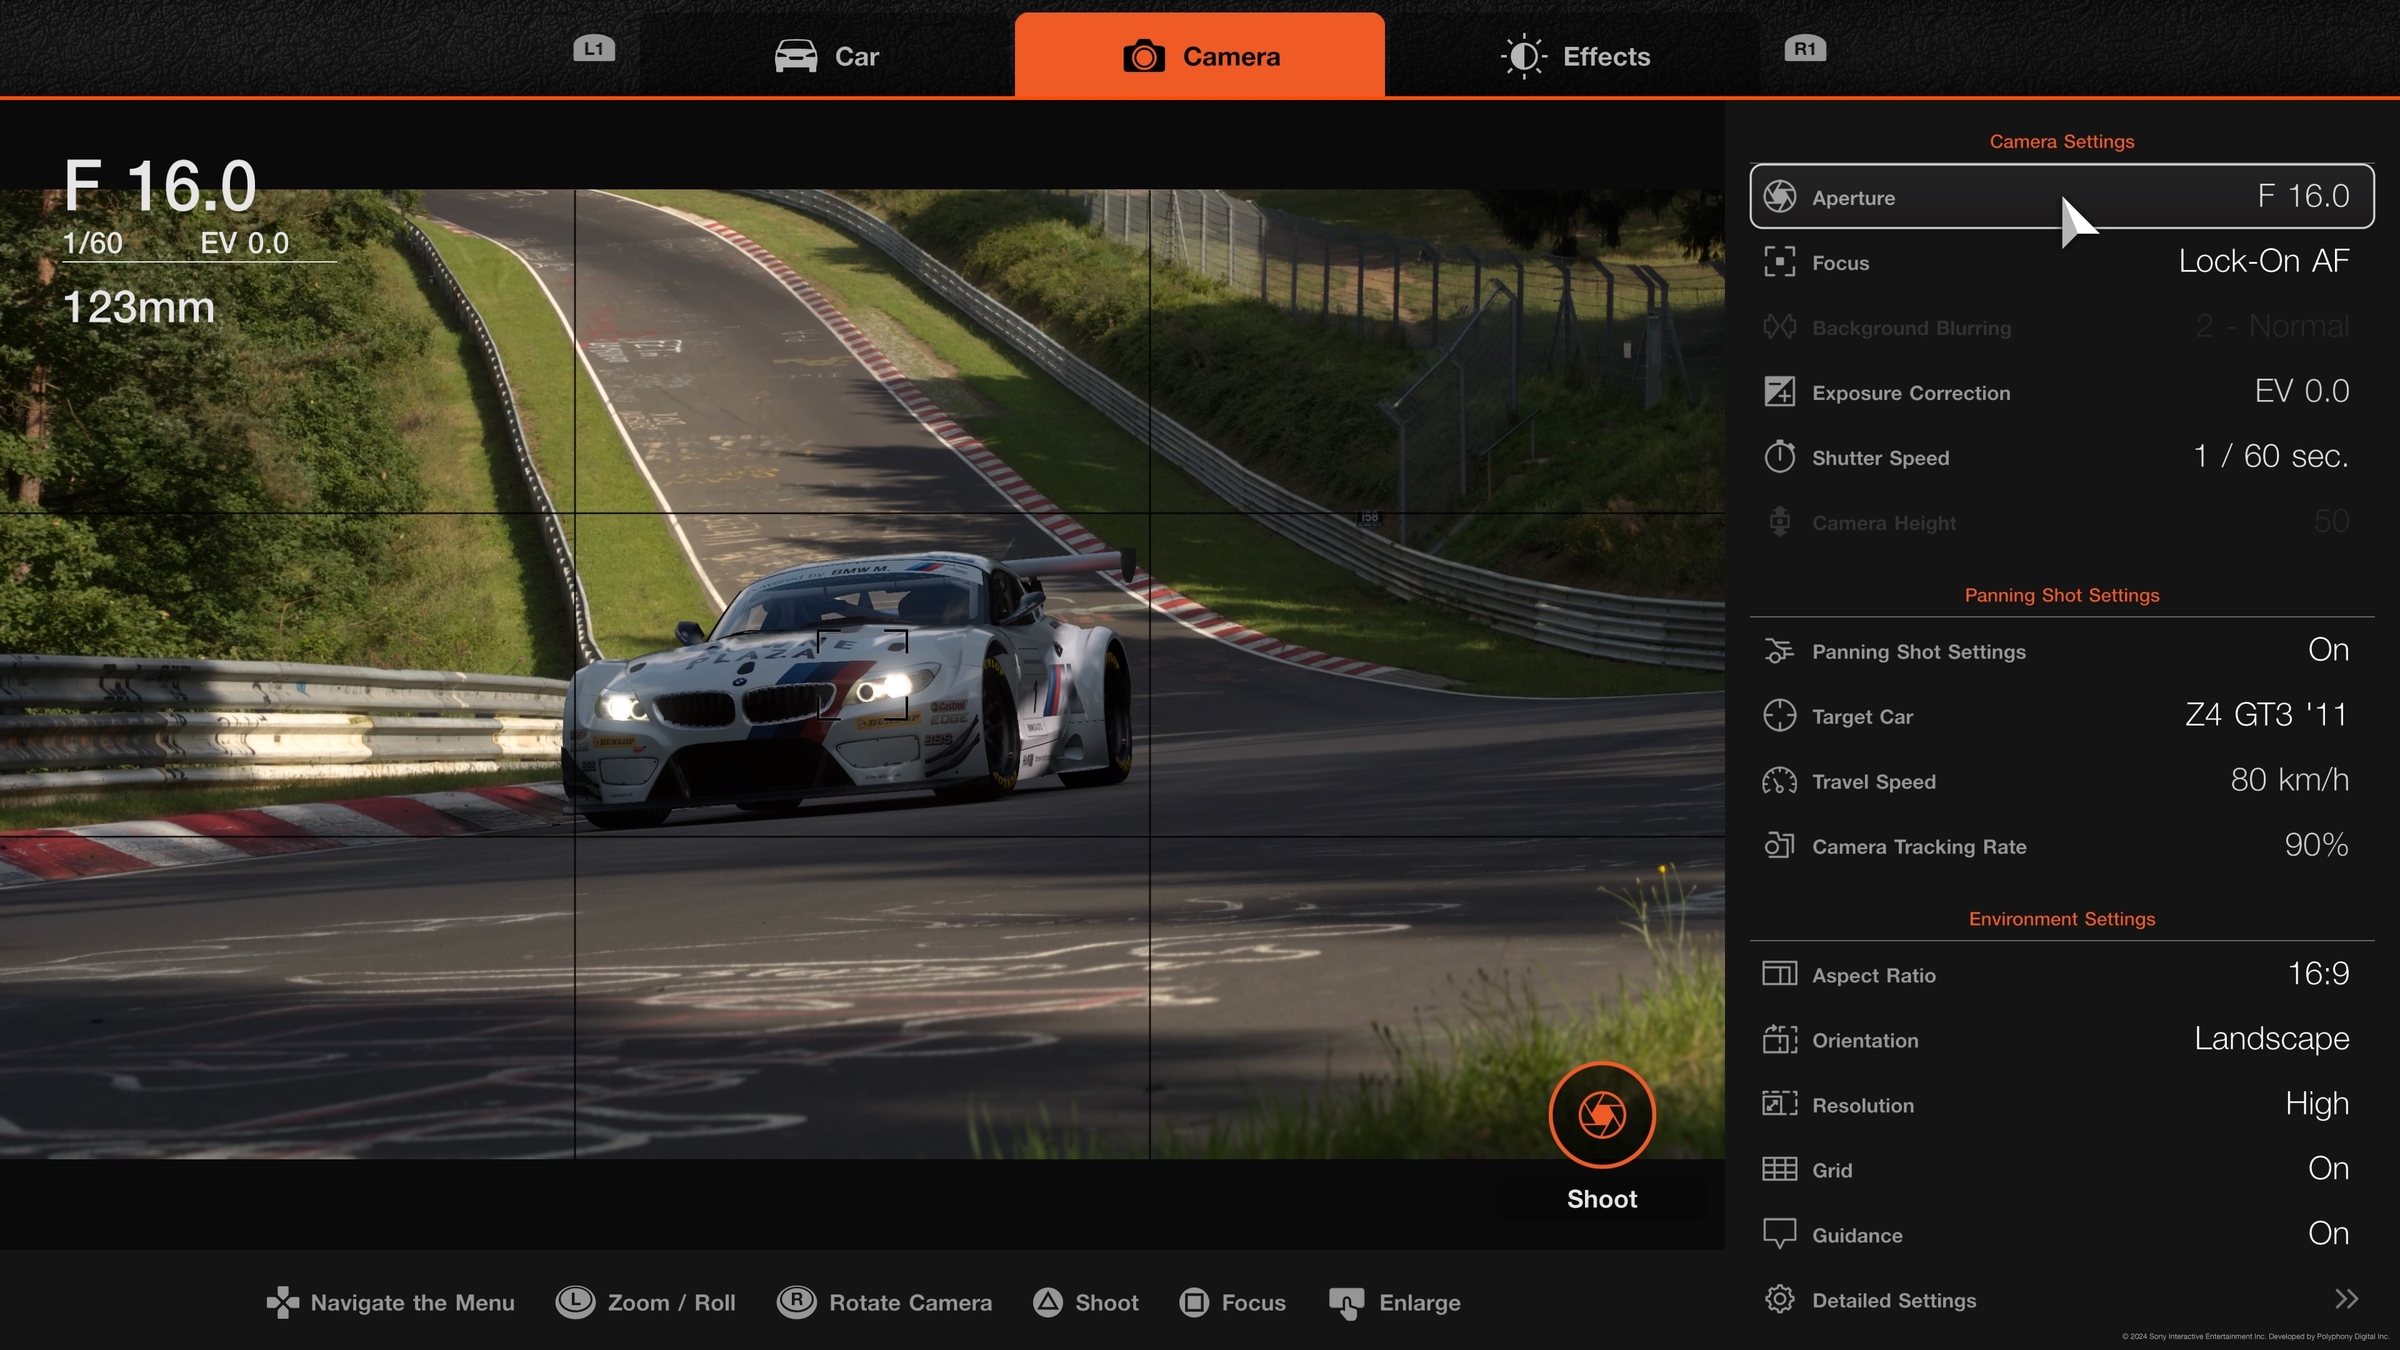Adjust Exposure Correction EV 0.0 value
Image resolution: width=2400 pixels, height=1350 pixels.
(x=2302, y=391)
